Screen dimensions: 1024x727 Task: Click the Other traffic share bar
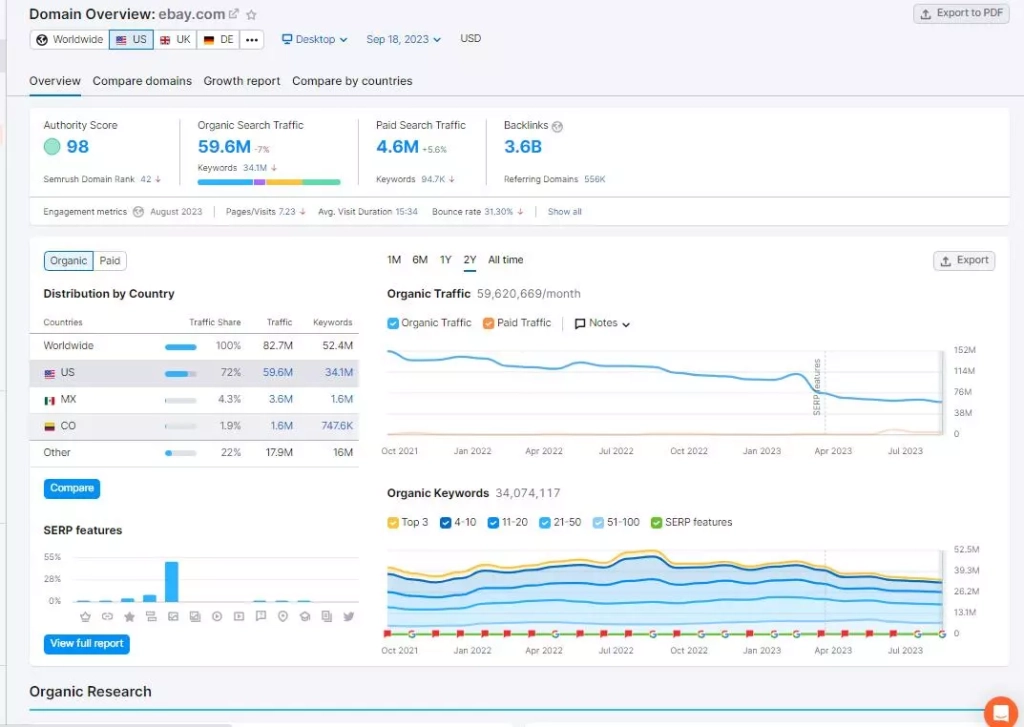click(x=181, y=453)
